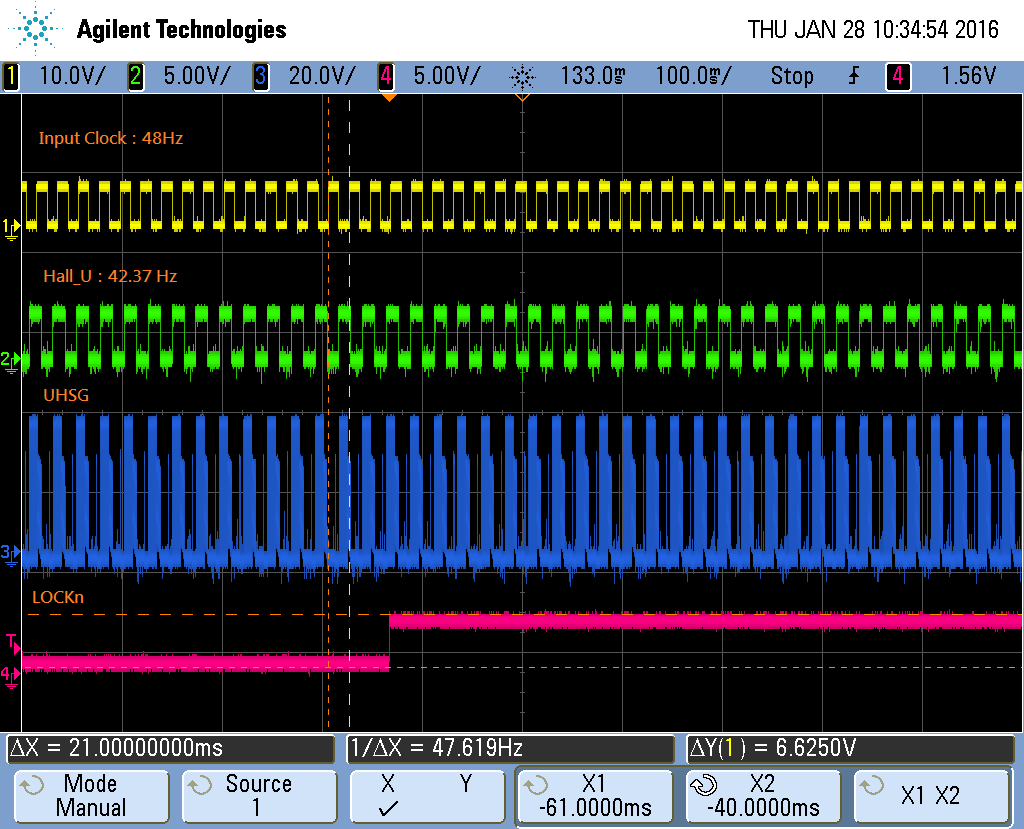Image resolution: width=1024 pixels, height=829 pixels.
Task: Click the ΔY(1) = 6.6250V readout
Action: 850,749
